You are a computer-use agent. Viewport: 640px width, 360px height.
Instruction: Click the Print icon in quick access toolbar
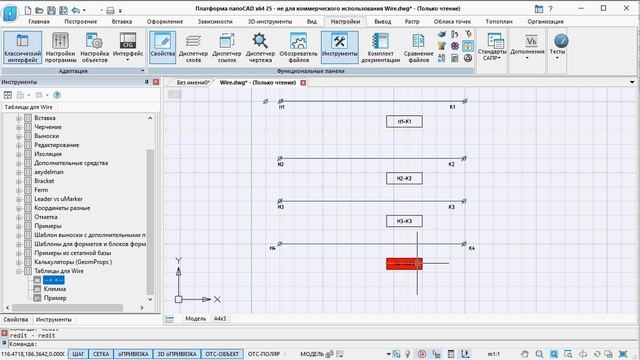pos(110,10)
